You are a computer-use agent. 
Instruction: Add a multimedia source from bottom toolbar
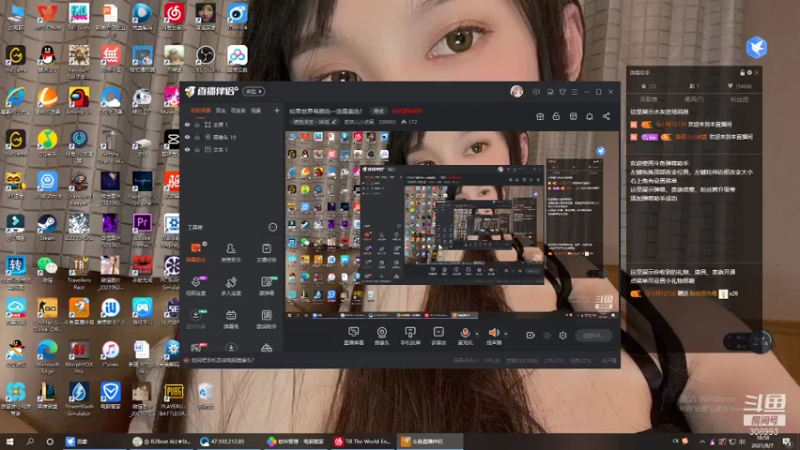tap(438, 336)
